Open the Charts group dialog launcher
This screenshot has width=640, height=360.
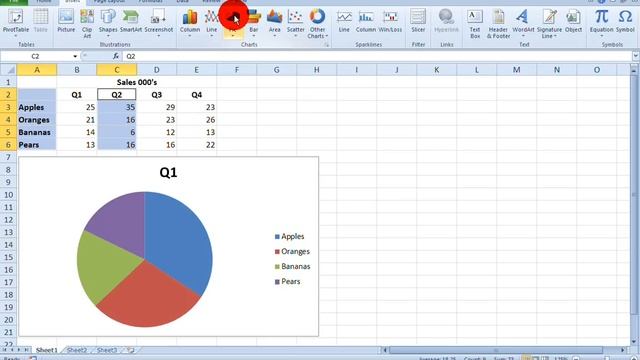pos(327,44)
